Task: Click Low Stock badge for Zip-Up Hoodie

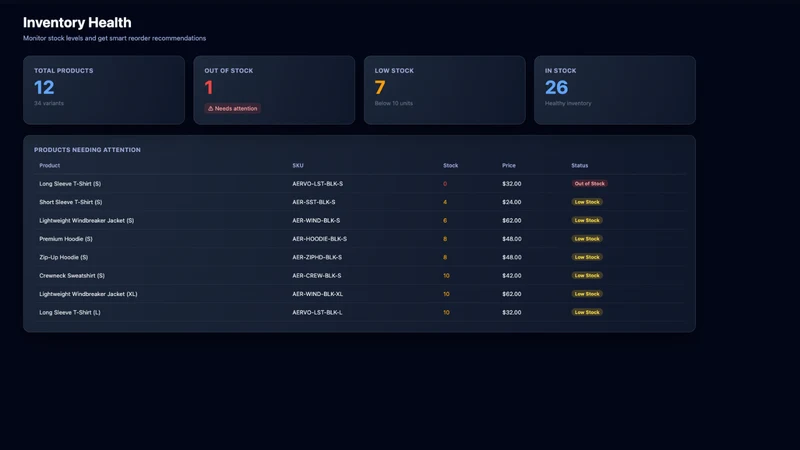Action: (x=587, y=257)
